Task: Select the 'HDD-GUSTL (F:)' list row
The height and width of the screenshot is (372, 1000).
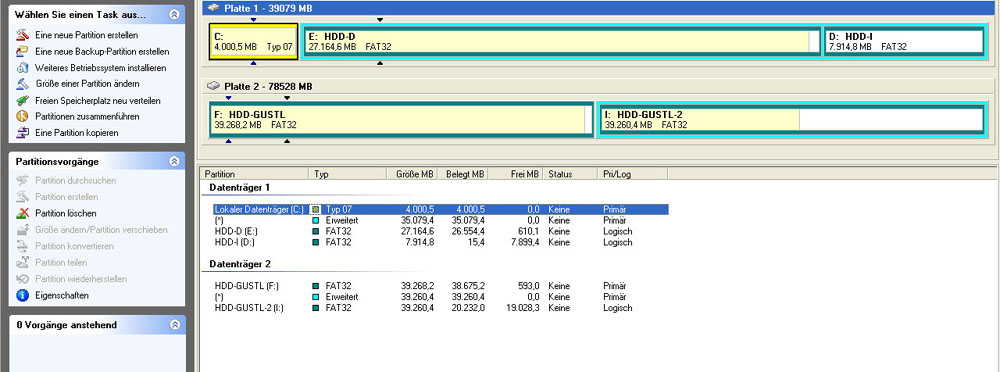Action: point(440,286)
